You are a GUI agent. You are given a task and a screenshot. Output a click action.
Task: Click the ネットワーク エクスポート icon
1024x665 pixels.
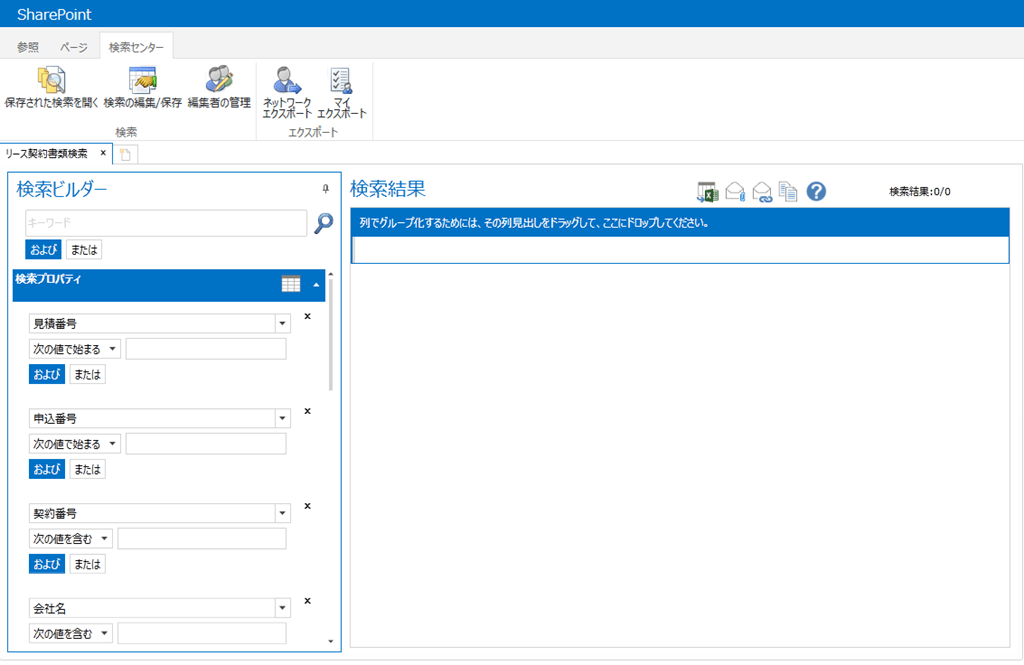pos(287,80)
